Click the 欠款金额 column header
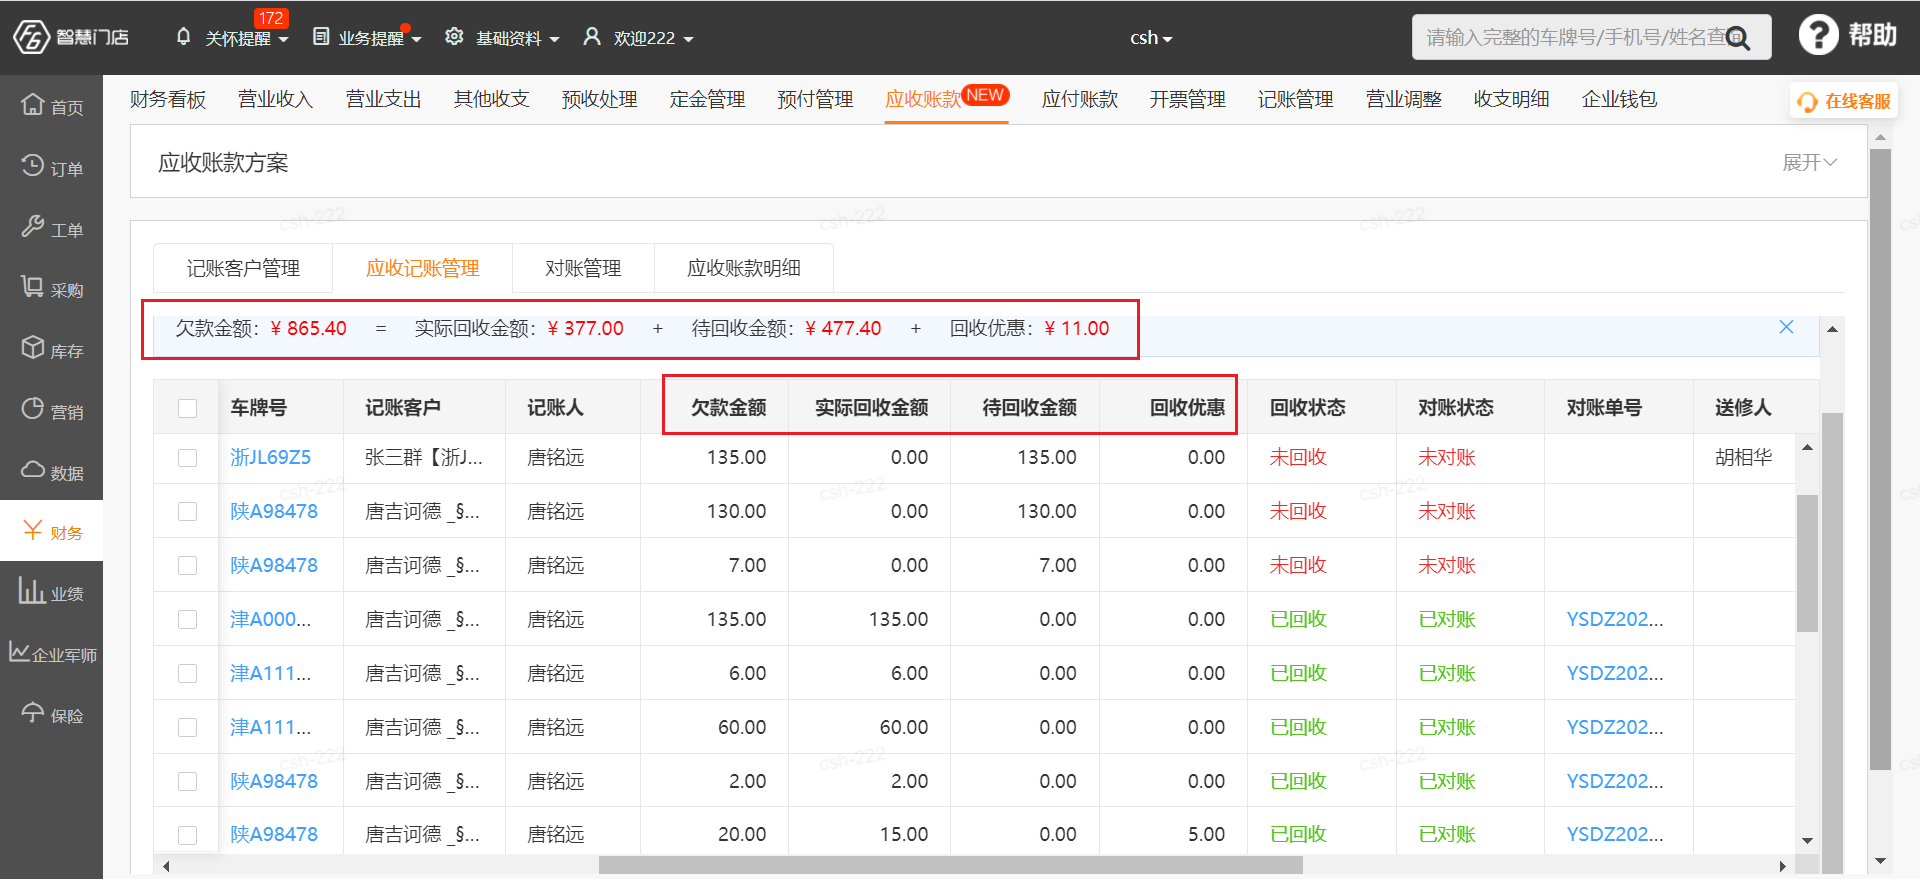 (729, 407)
